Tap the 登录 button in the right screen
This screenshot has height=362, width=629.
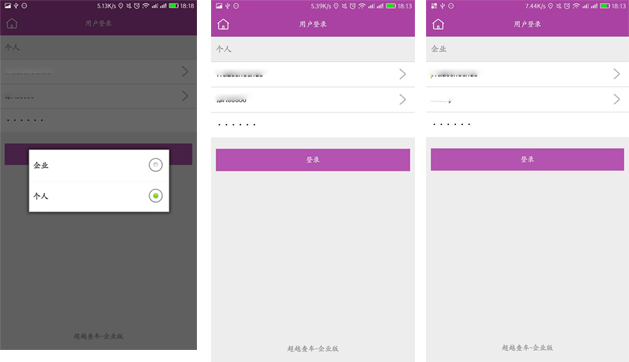click(x=527, y=159)
